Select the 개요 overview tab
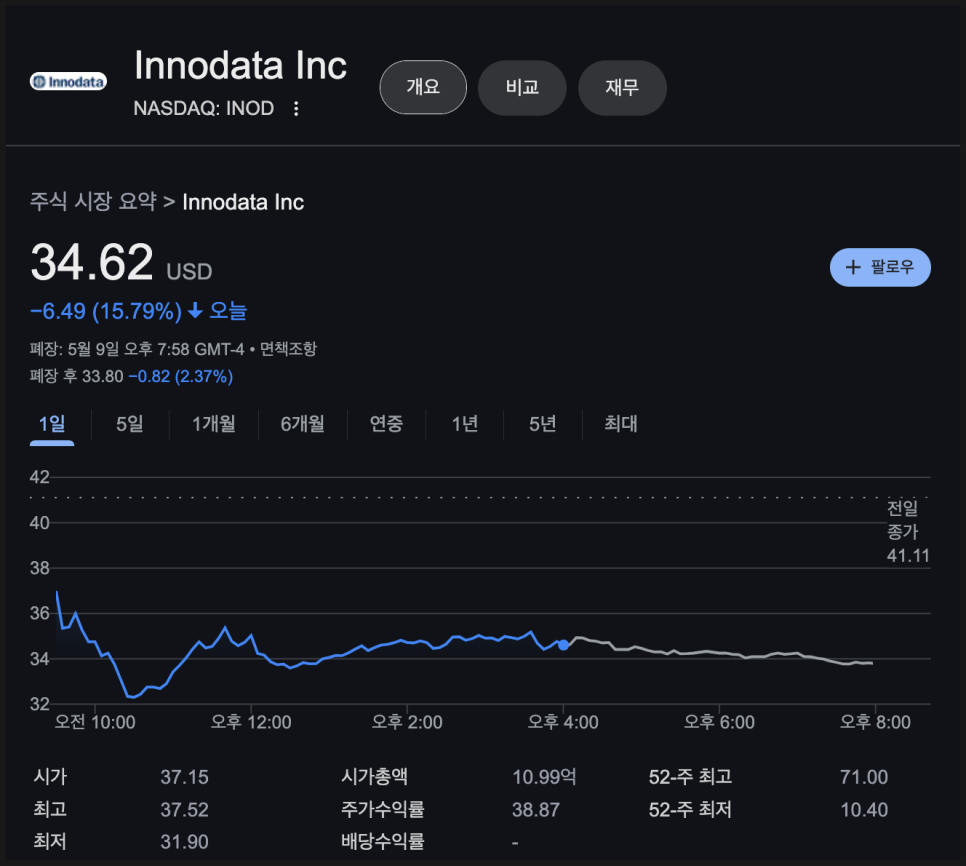 coord(423,87)
